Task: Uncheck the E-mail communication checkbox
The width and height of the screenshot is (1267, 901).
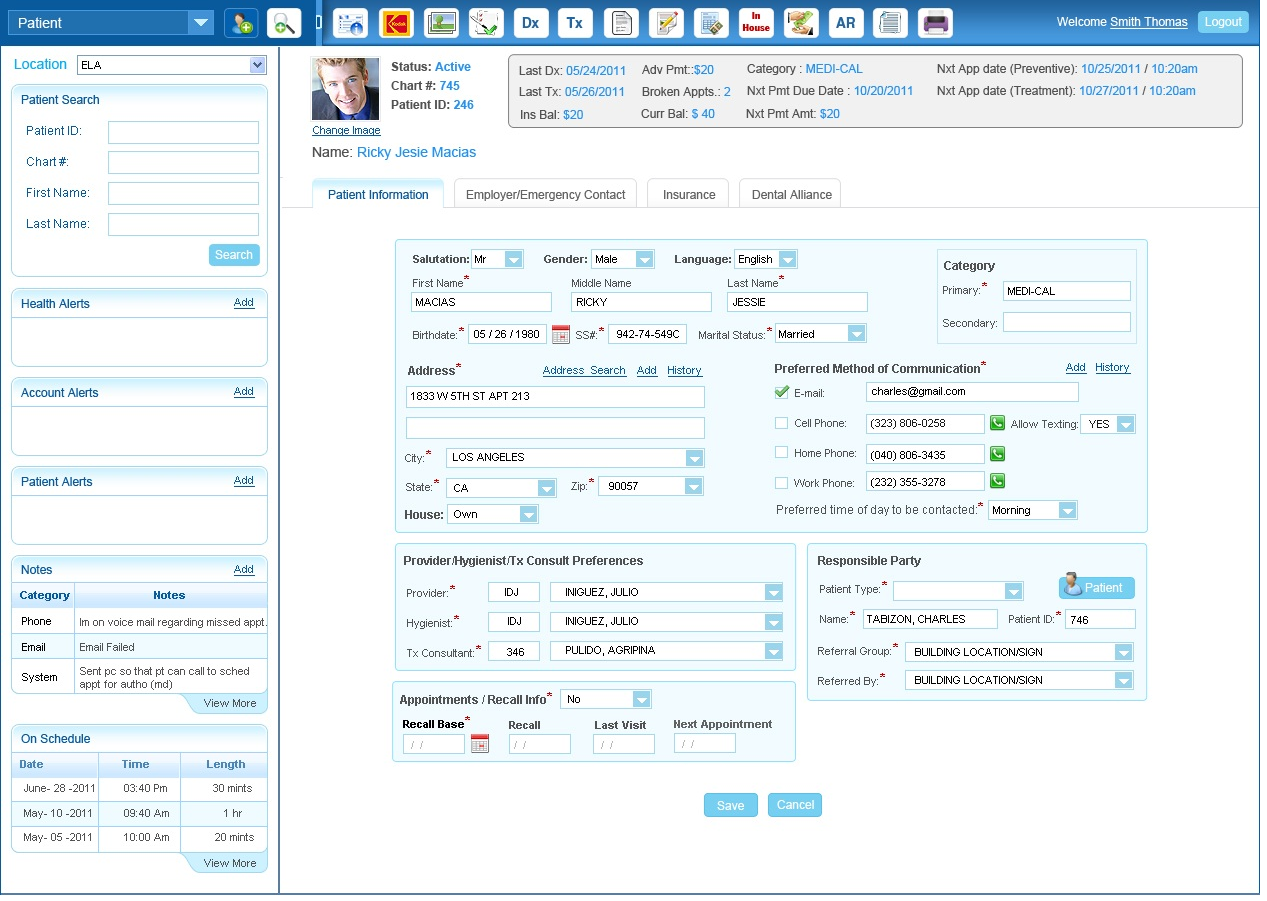Action: 782,392
